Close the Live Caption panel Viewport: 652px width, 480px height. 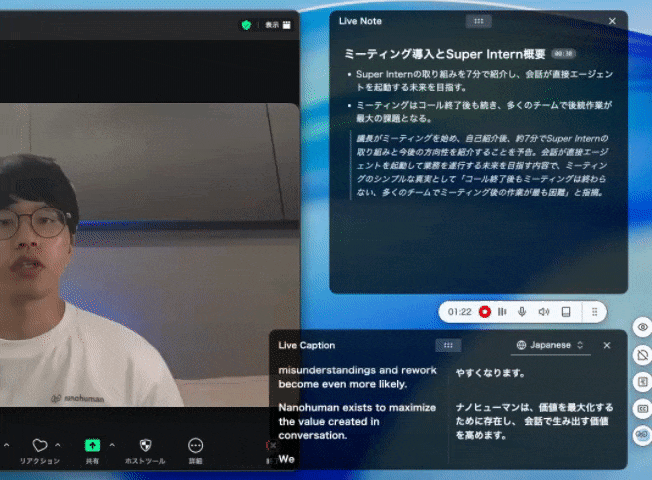click(x=607, y=345)
